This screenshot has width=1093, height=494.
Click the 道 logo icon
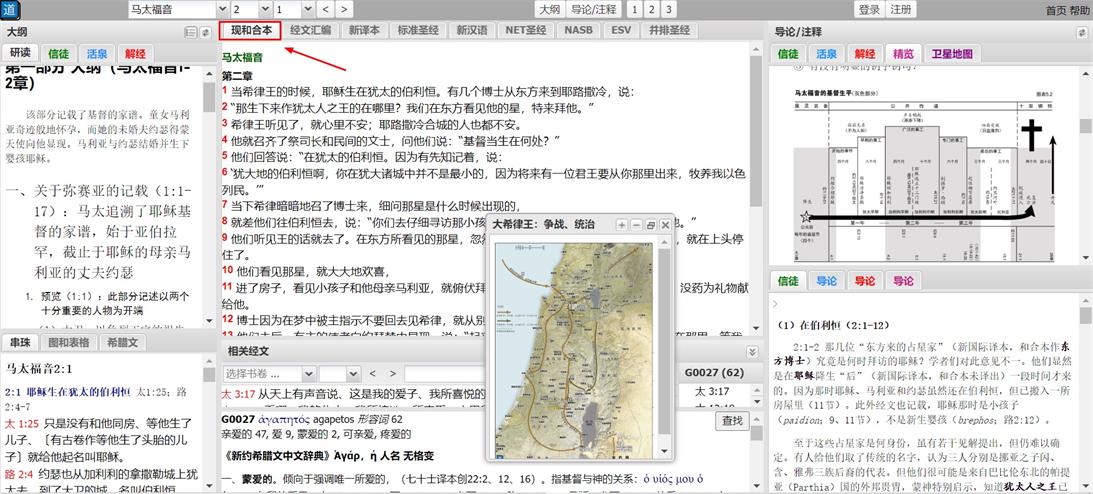tap(10, 10)
